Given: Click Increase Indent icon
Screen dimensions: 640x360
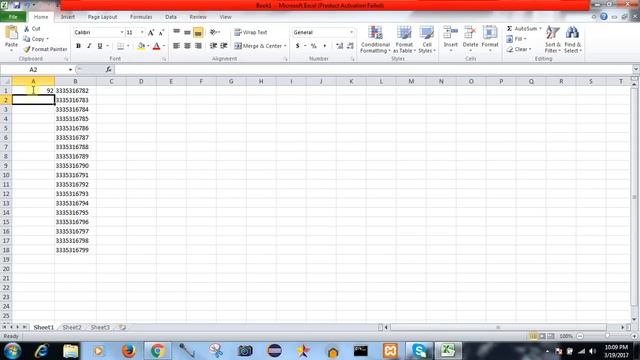Looking at the screenshot, I should 224,46.
